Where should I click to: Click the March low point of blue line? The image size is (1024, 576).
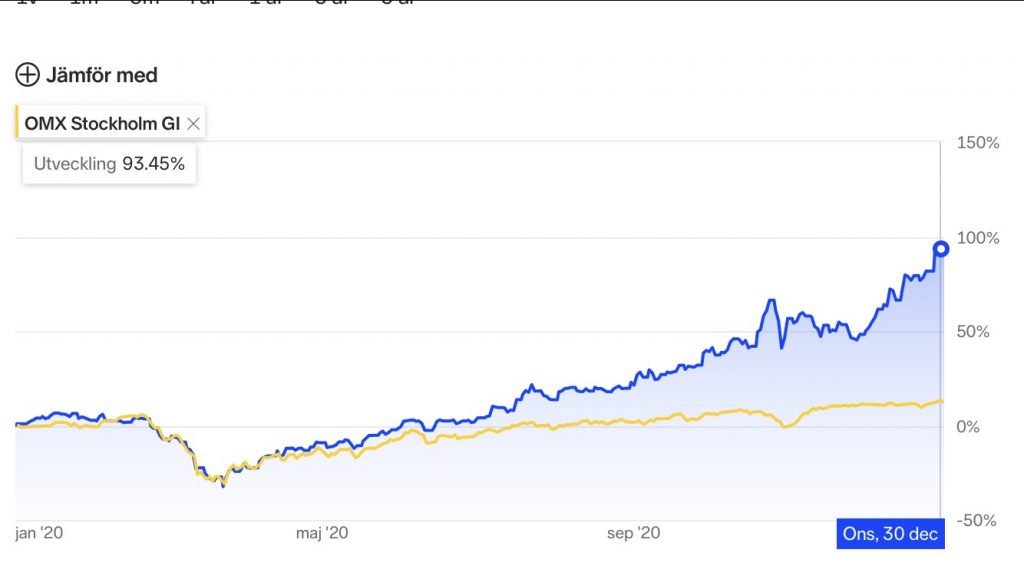tap(223, 486)
